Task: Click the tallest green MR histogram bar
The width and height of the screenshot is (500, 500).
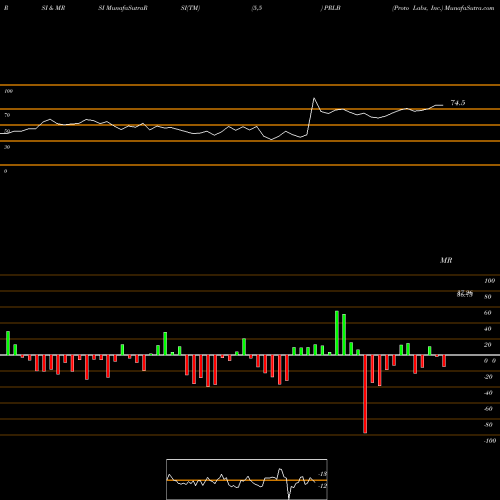Action: (337, 333)
